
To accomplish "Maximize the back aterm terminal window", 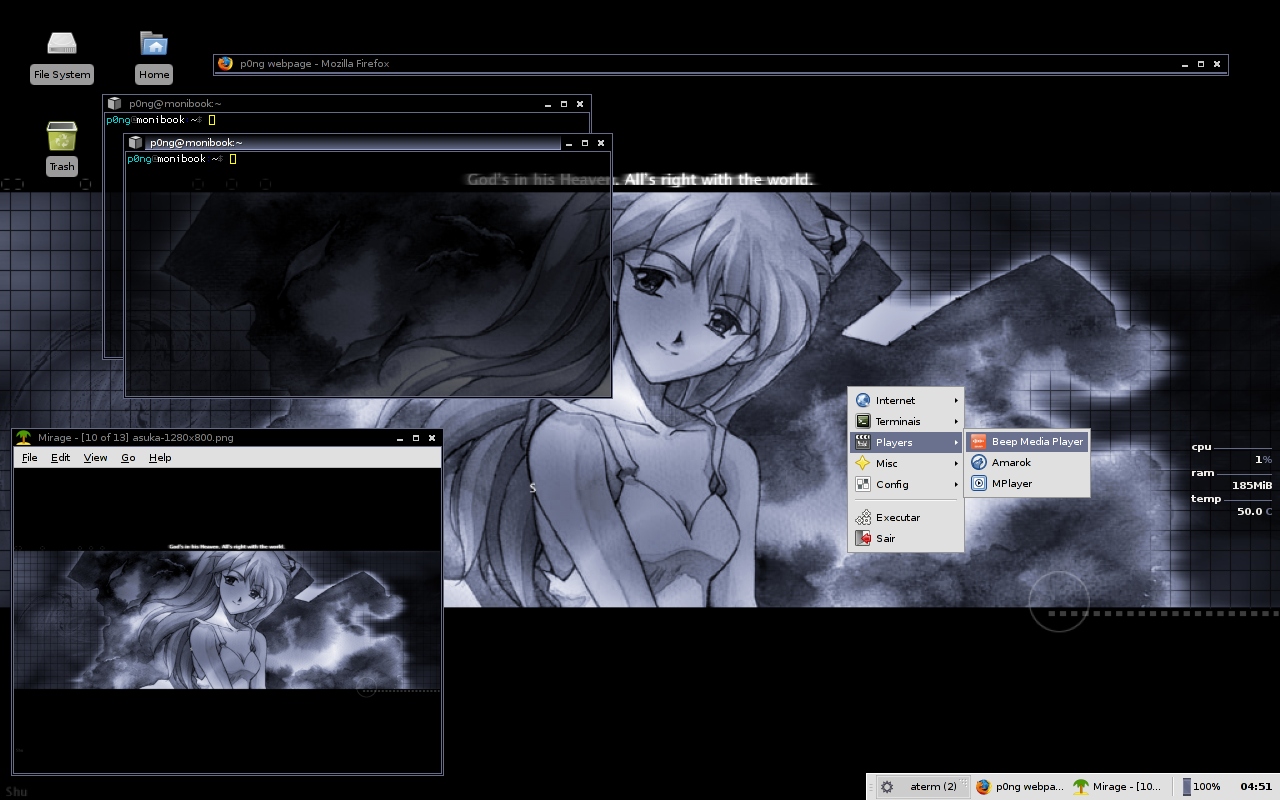I will [564, 104].
